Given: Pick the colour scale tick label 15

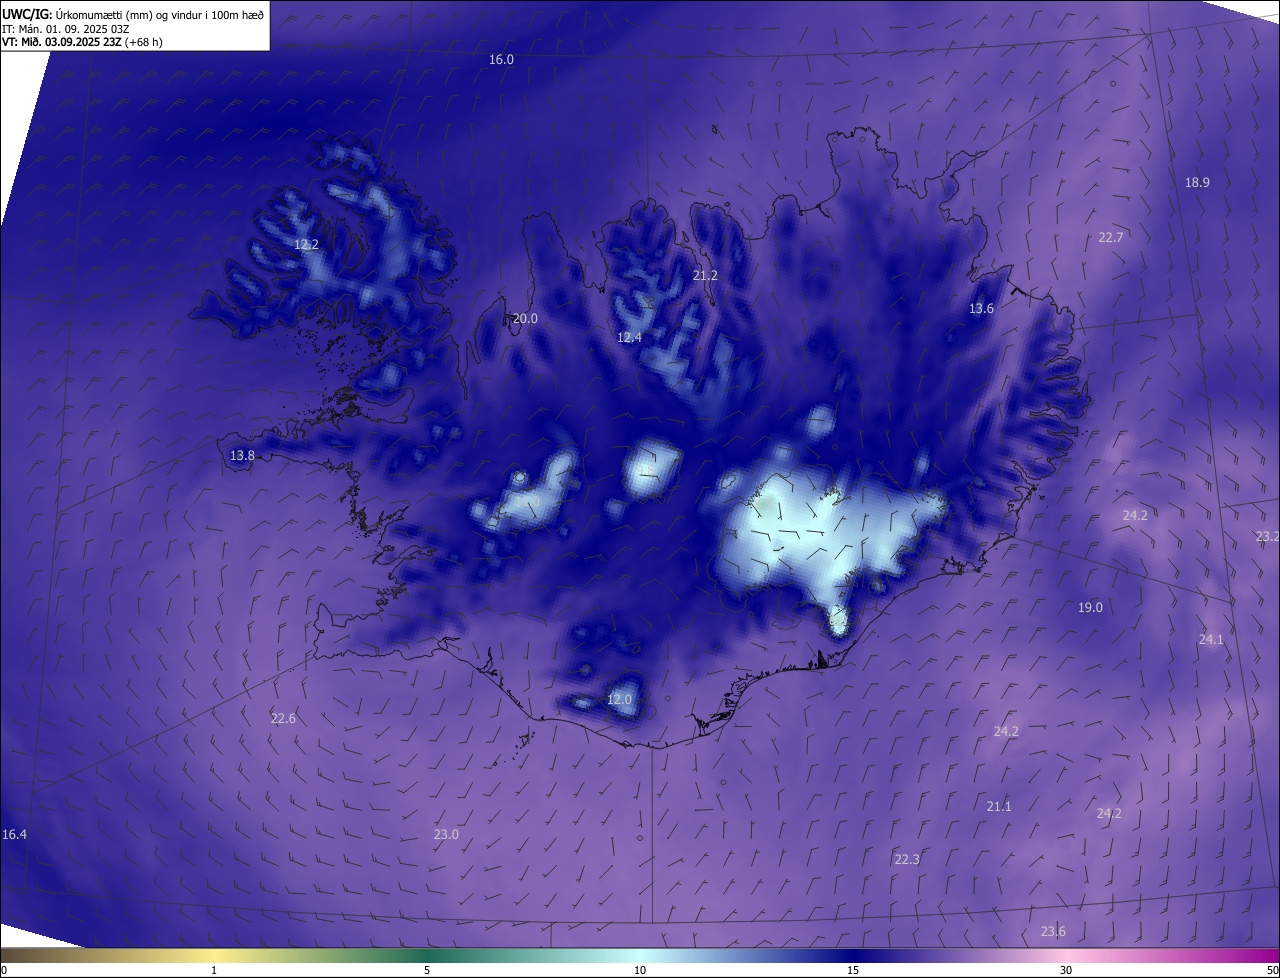Looking at the screenshot, I should tap(853, 970).
